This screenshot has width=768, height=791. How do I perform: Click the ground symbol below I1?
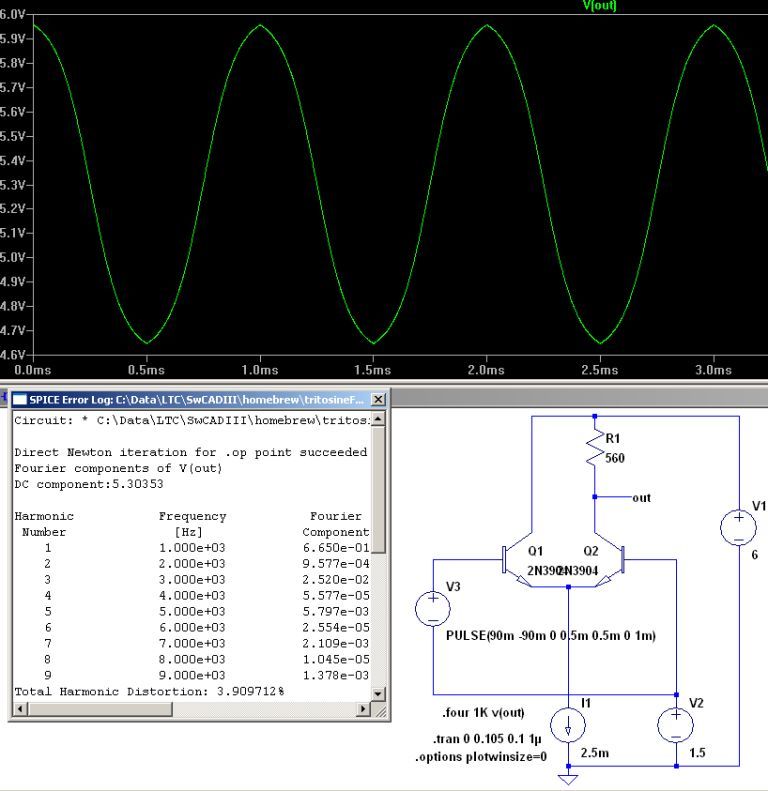click(x=569, y=777)
